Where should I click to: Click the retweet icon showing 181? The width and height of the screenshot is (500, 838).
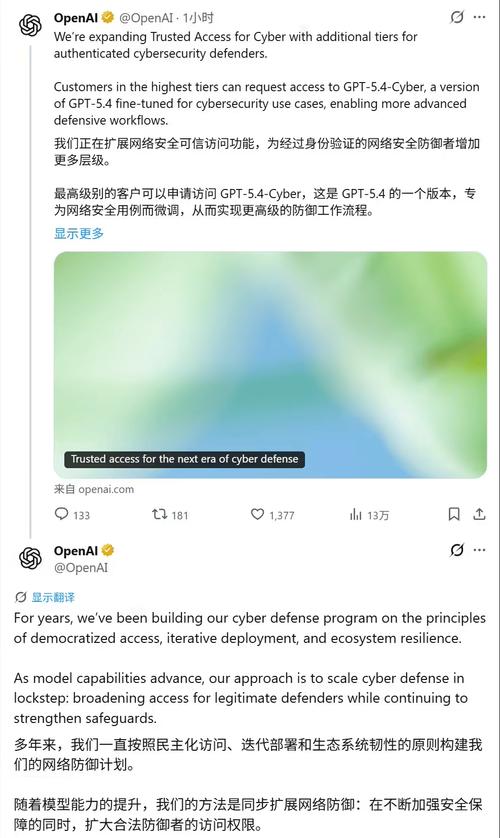click(159, 514)
